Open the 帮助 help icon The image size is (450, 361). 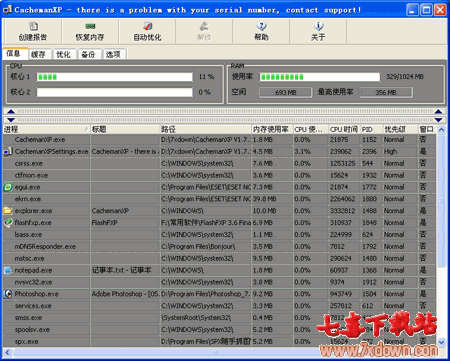click(261, 26)
